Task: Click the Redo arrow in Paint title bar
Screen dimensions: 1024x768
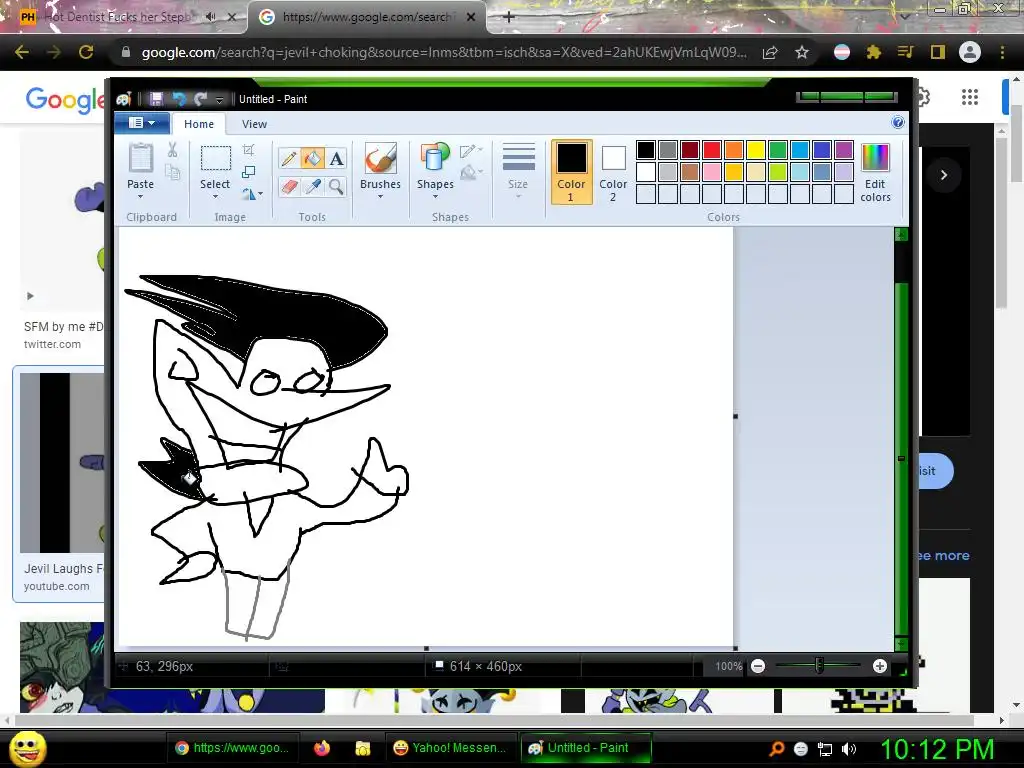Action: tap(200, 99)
